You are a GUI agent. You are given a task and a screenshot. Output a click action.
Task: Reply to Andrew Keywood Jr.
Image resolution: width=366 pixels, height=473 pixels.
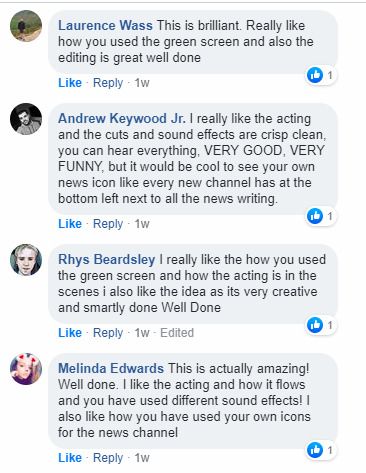point(108,224)
